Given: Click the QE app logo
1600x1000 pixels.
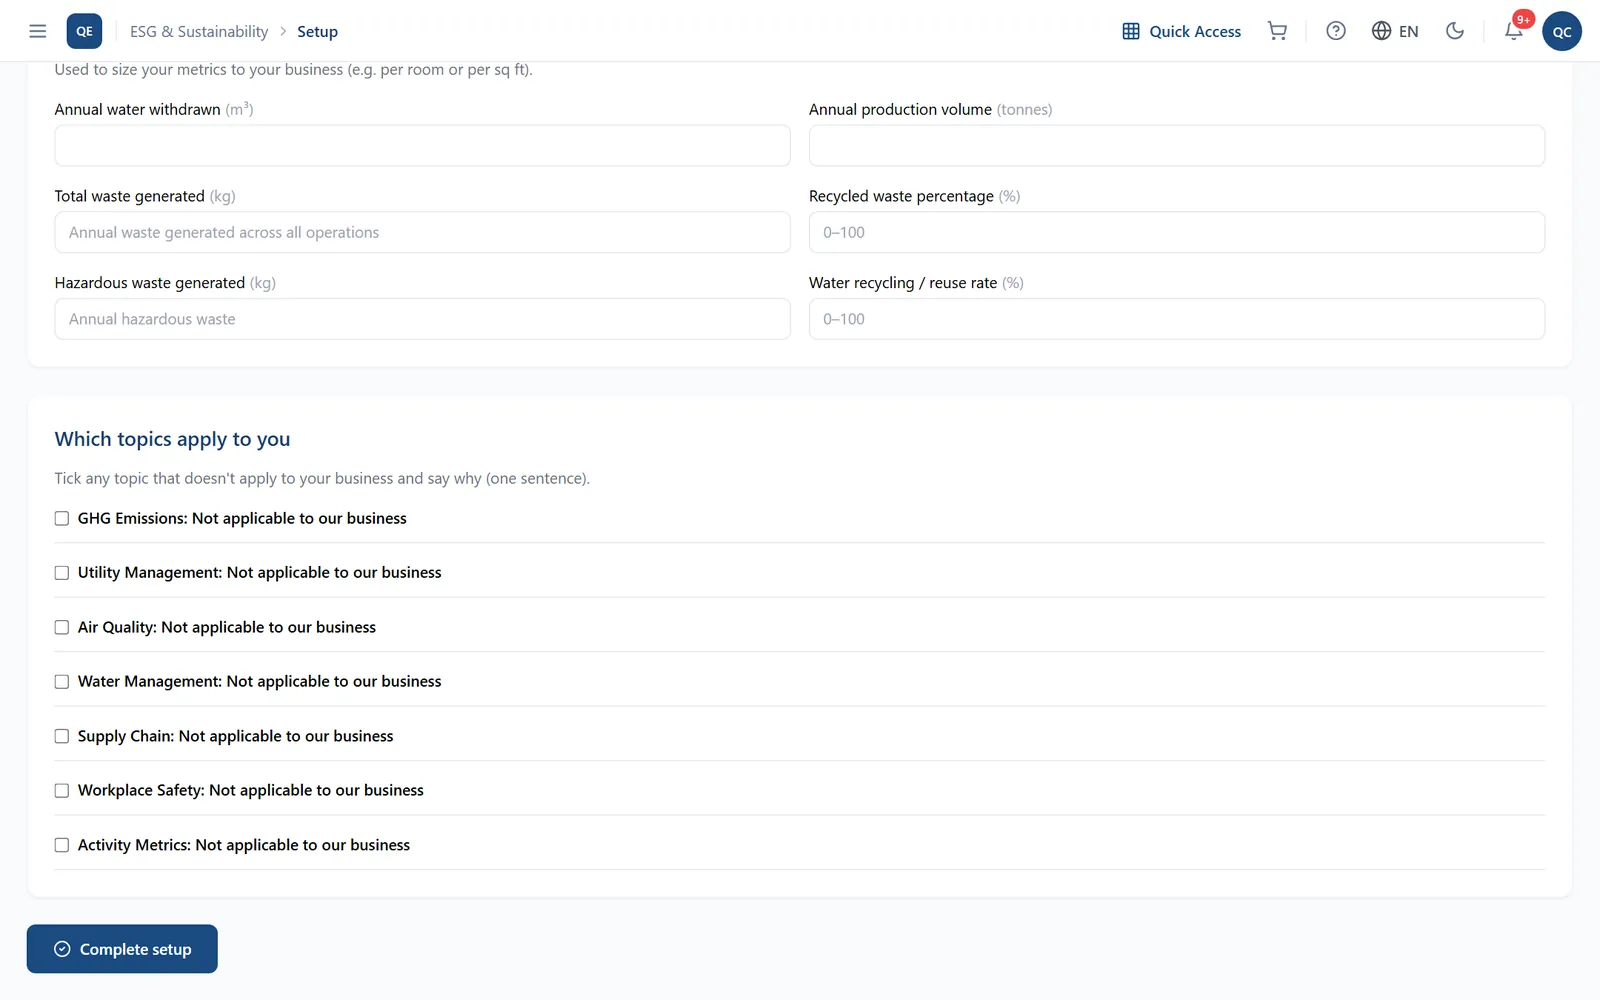Looking at the screenshot, I should pos(84,31).
